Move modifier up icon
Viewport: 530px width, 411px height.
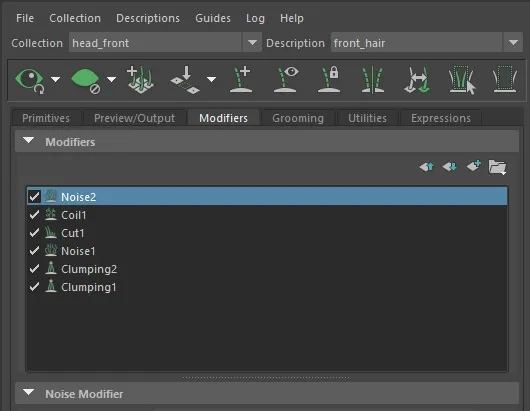coord(427,167)
